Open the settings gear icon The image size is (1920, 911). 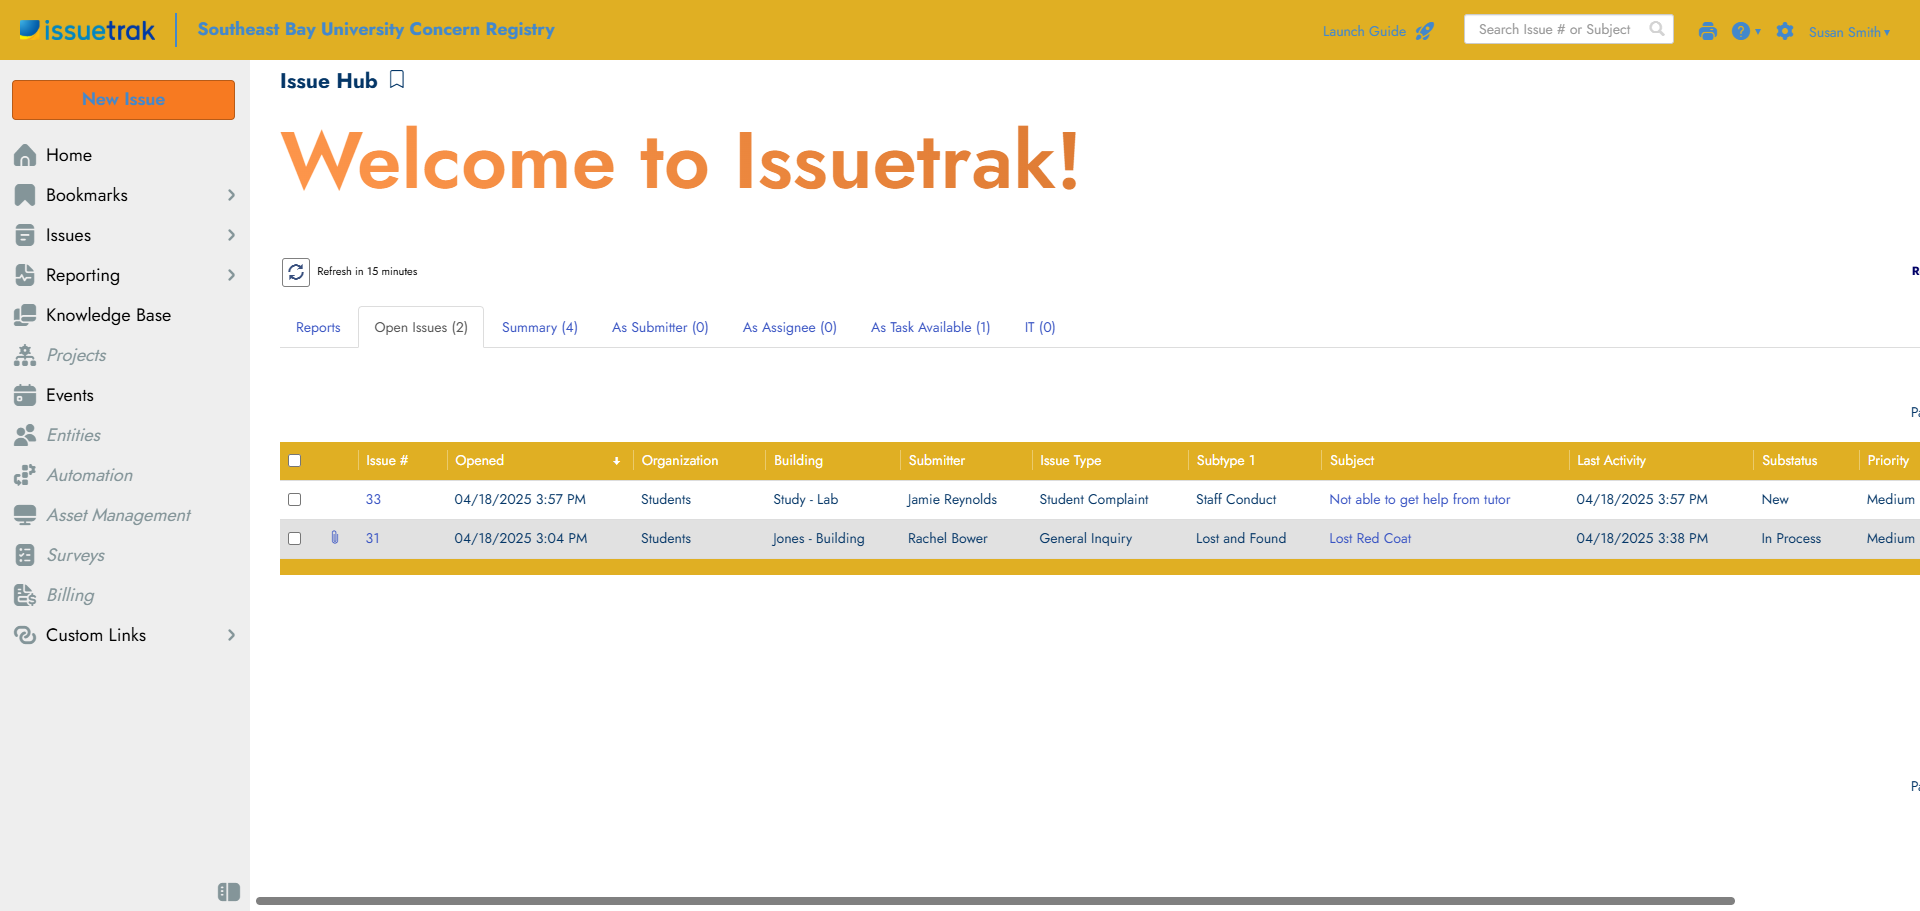(1785, 31)
